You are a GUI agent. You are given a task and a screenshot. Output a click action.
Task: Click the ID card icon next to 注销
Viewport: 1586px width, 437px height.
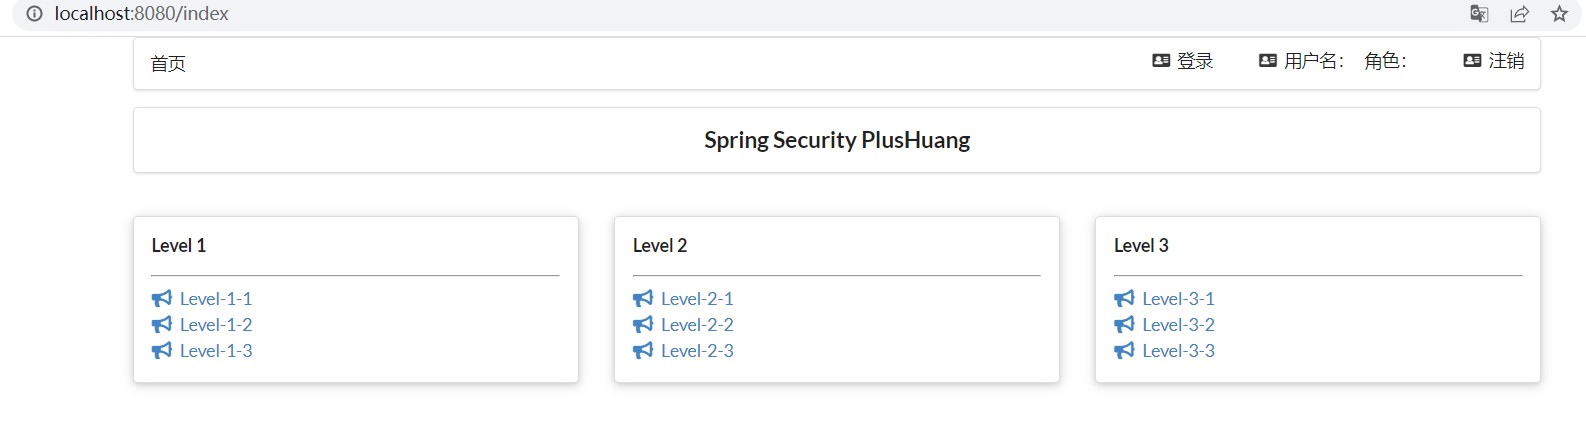click(x=1472, y=61)
